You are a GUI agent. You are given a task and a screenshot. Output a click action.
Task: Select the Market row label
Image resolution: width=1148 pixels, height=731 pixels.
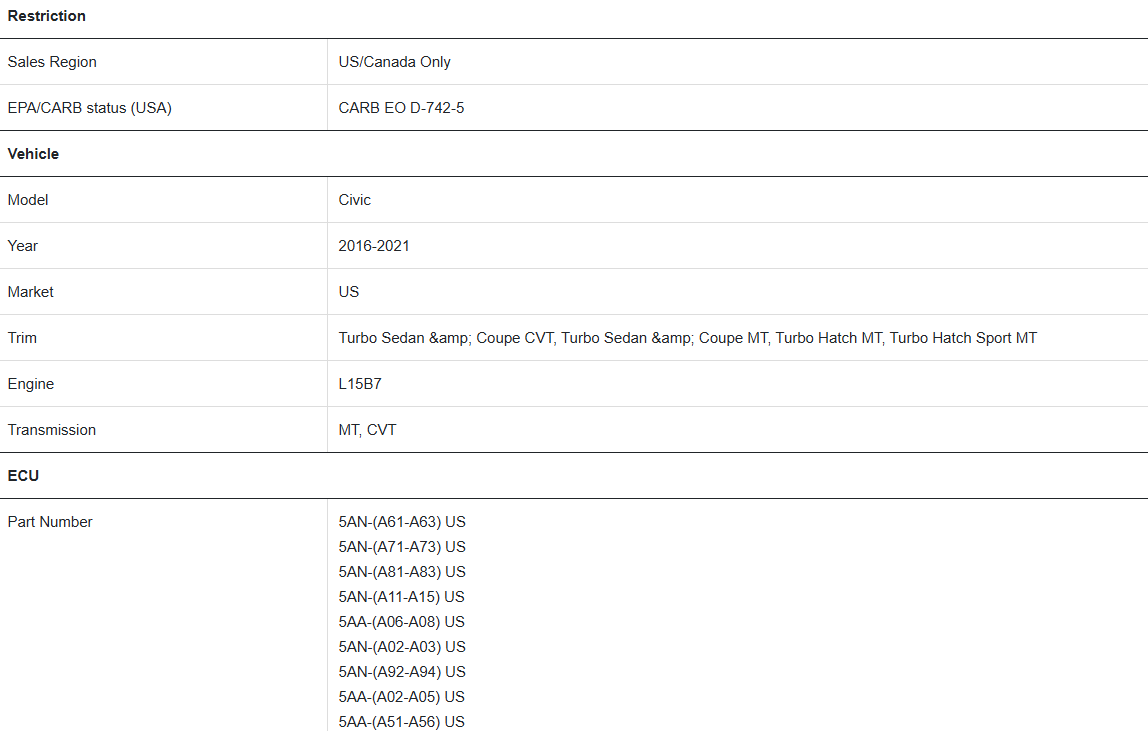pyautogui.click(x=30, y=292)
